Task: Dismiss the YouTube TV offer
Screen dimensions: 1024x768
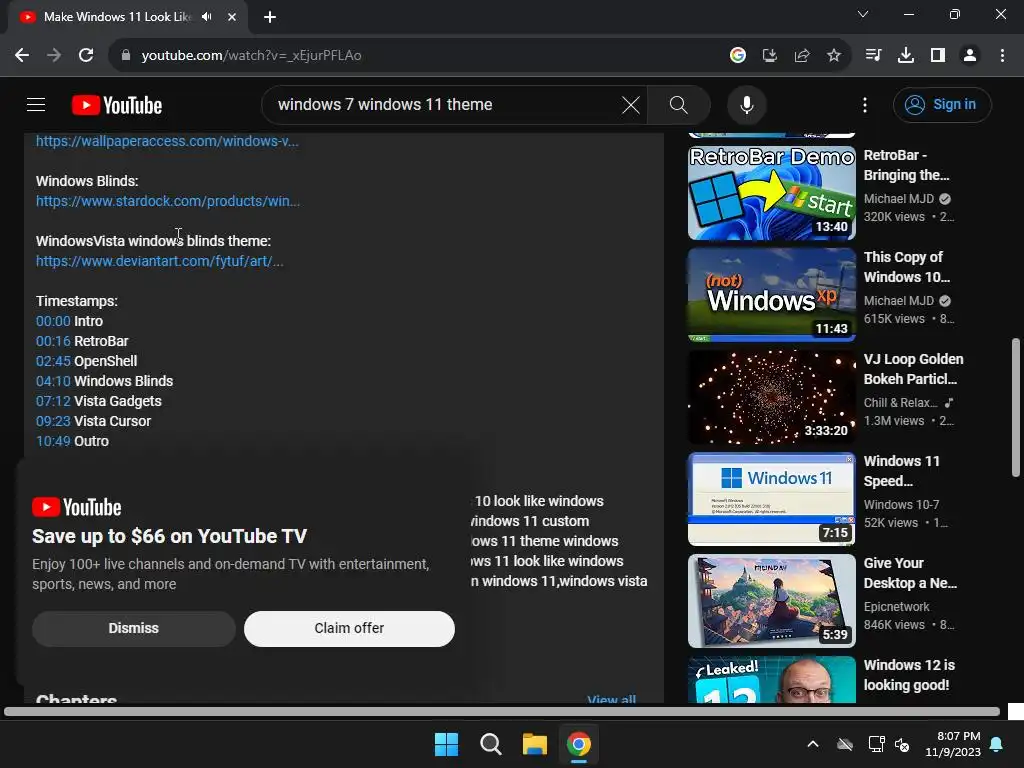Action: pos(134,629)
